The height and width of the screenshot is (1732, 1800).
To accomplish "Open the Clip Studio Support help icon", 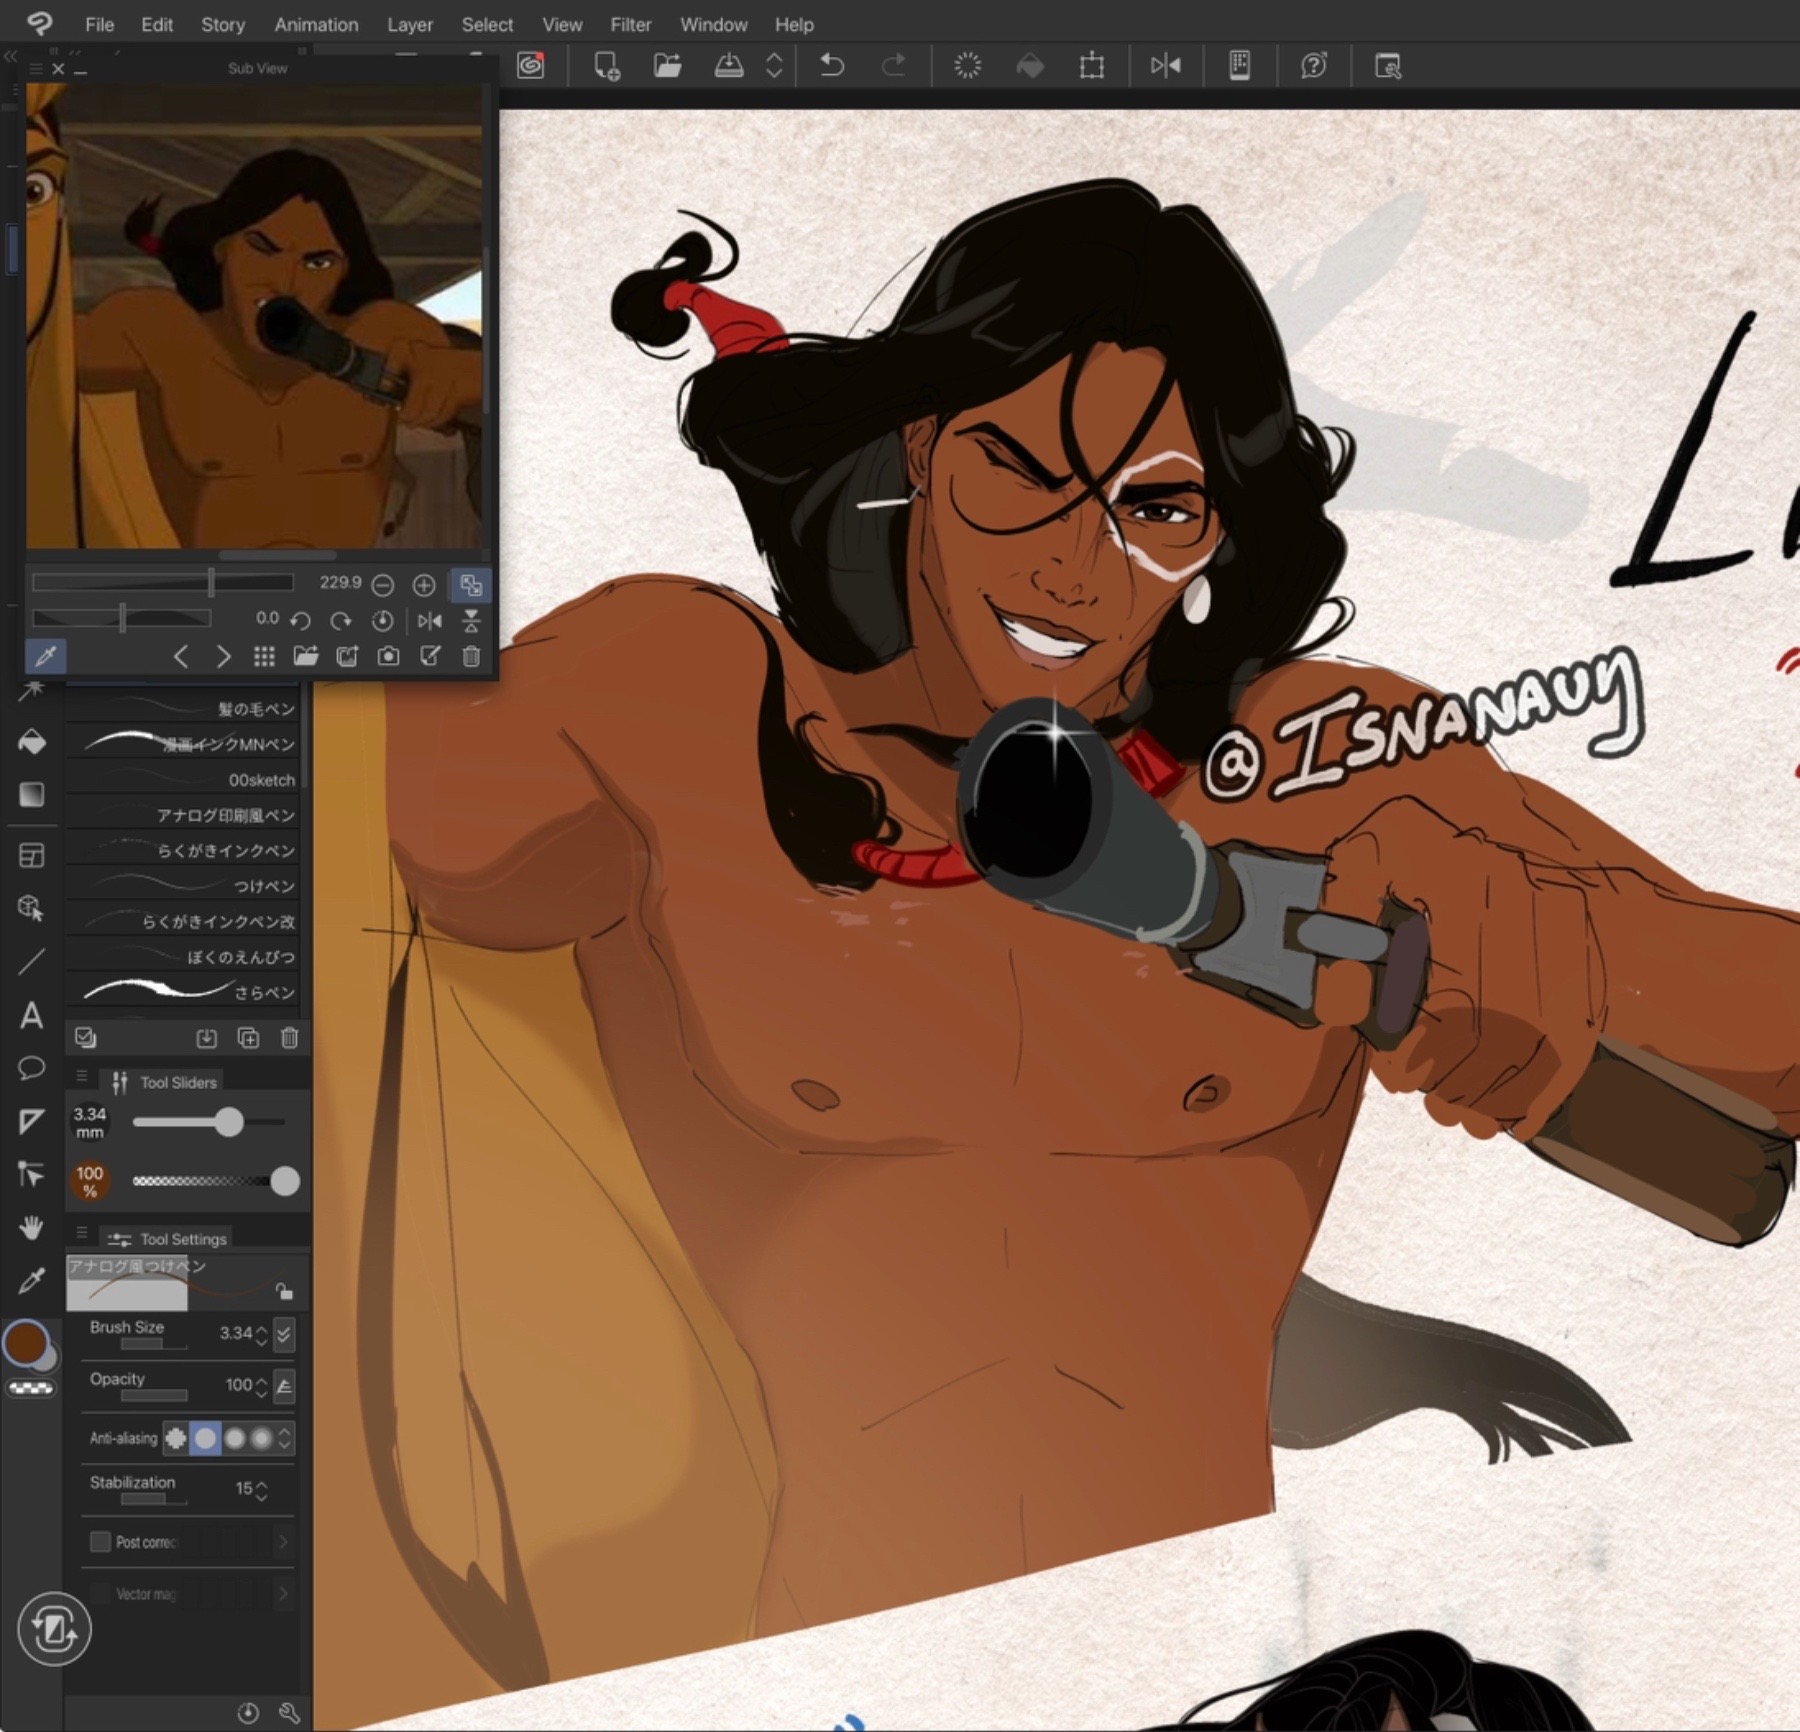I will (1314, 66).
